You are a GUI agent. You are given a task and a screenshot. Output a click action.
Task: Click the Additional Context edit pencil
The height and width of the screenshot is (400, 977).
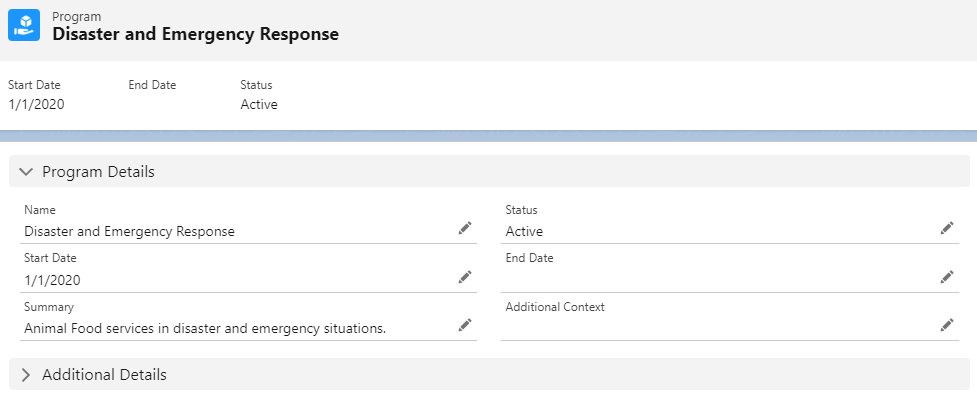[x=946, y=325]
